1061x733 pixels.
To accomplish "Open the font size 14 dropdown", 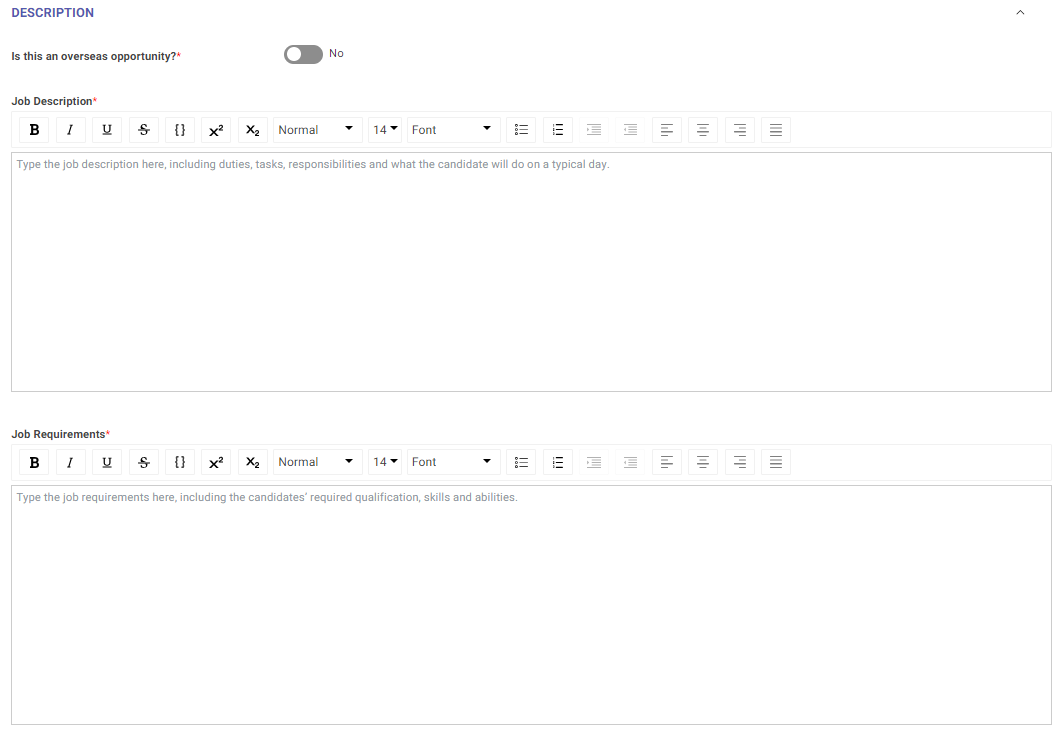I will click(385, 129).
